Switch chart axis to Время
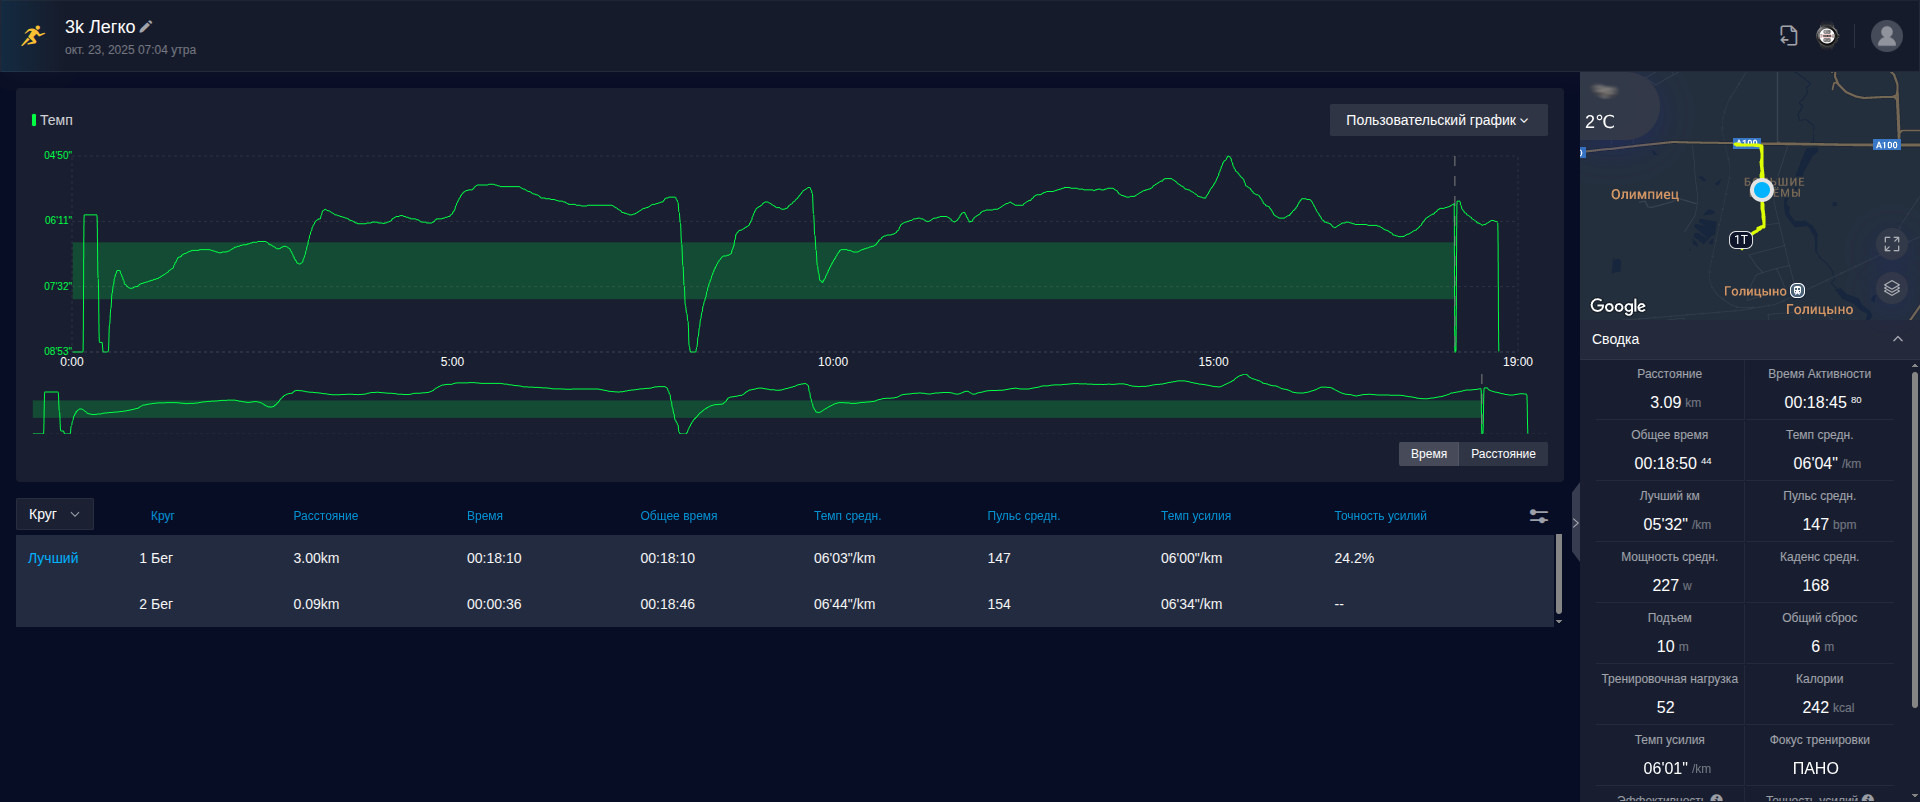Image resolution: width=1920 pixels, height=802 pixels. 1429,454
